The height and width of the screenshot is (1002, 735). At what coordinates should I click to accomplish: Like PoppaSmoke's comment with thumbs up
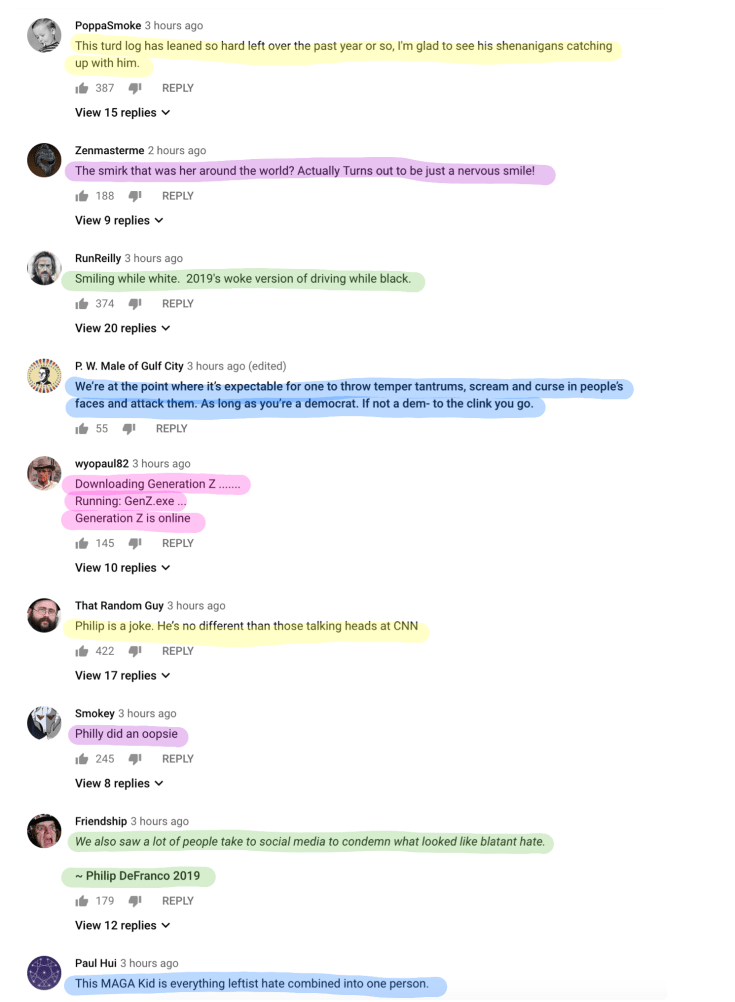82,88
